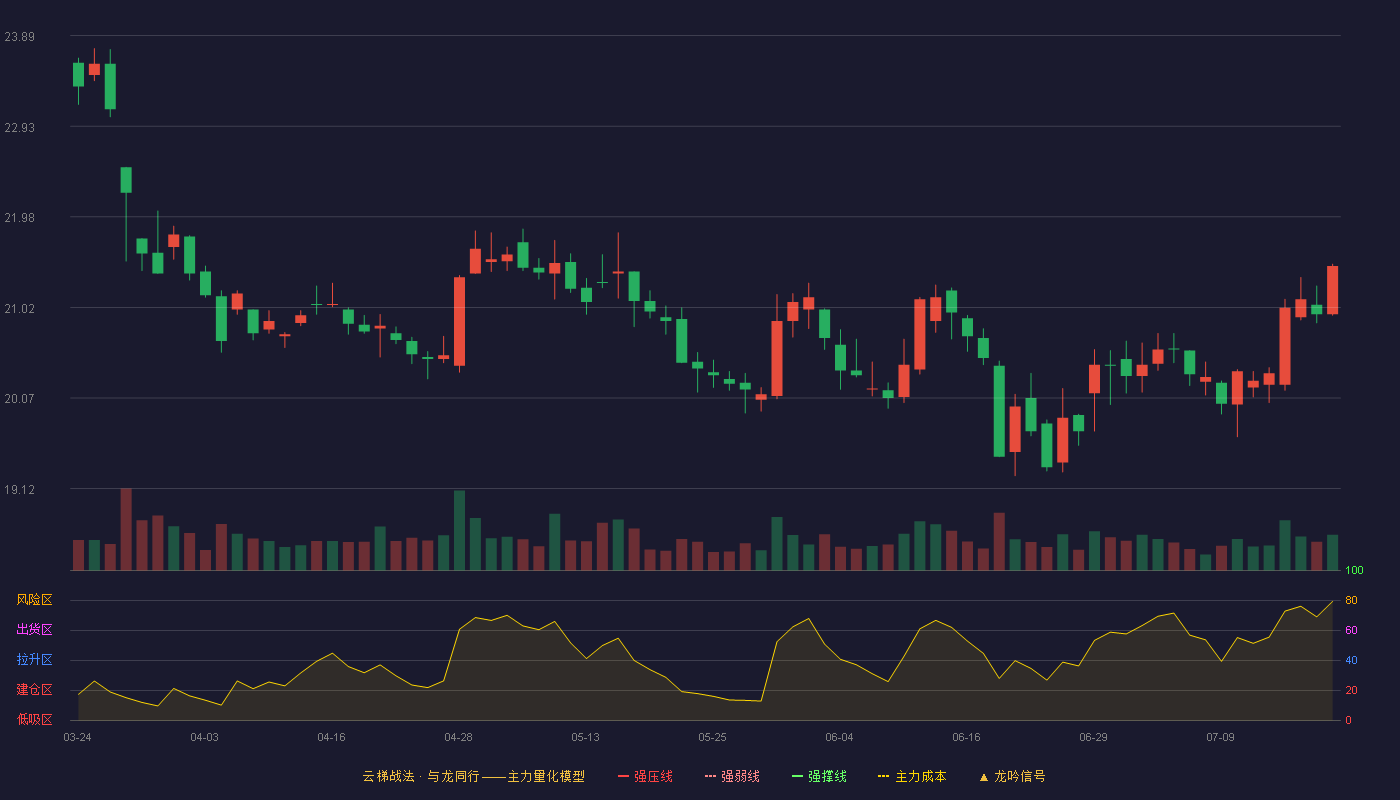Viewport: 1400px width, 800px height.
Task: Click the green 100 indicator scale value
Action: (x=1354, y=571)
